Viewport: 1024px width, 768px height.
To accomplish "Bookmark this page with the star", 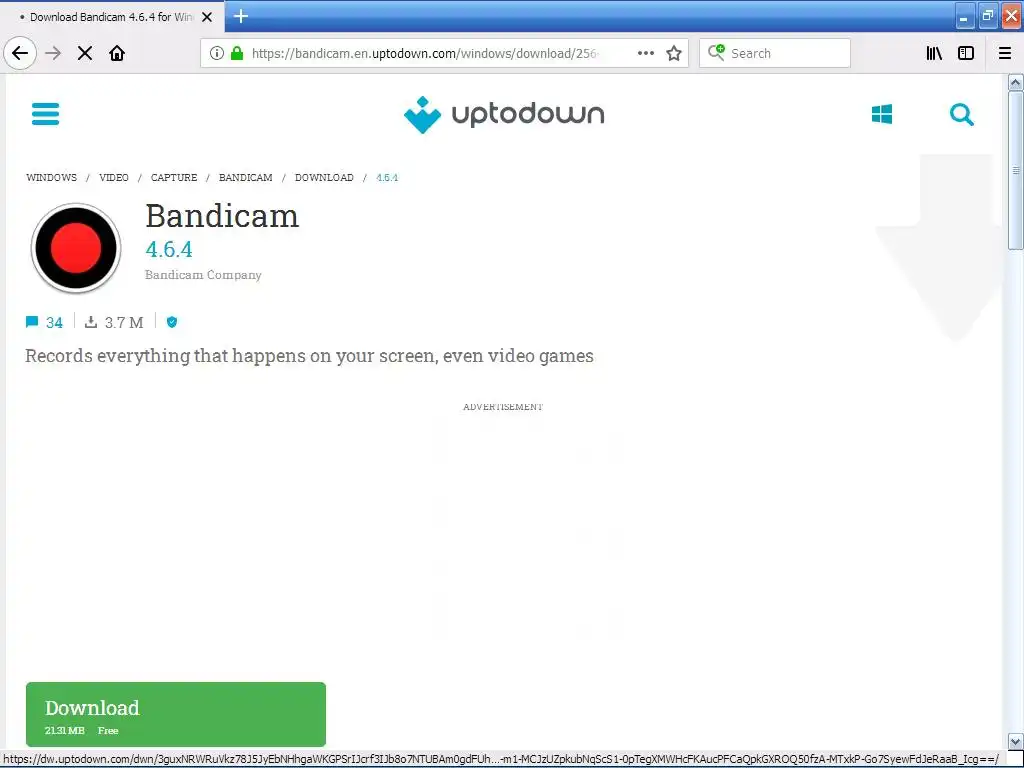I will (x=674, y=53).
